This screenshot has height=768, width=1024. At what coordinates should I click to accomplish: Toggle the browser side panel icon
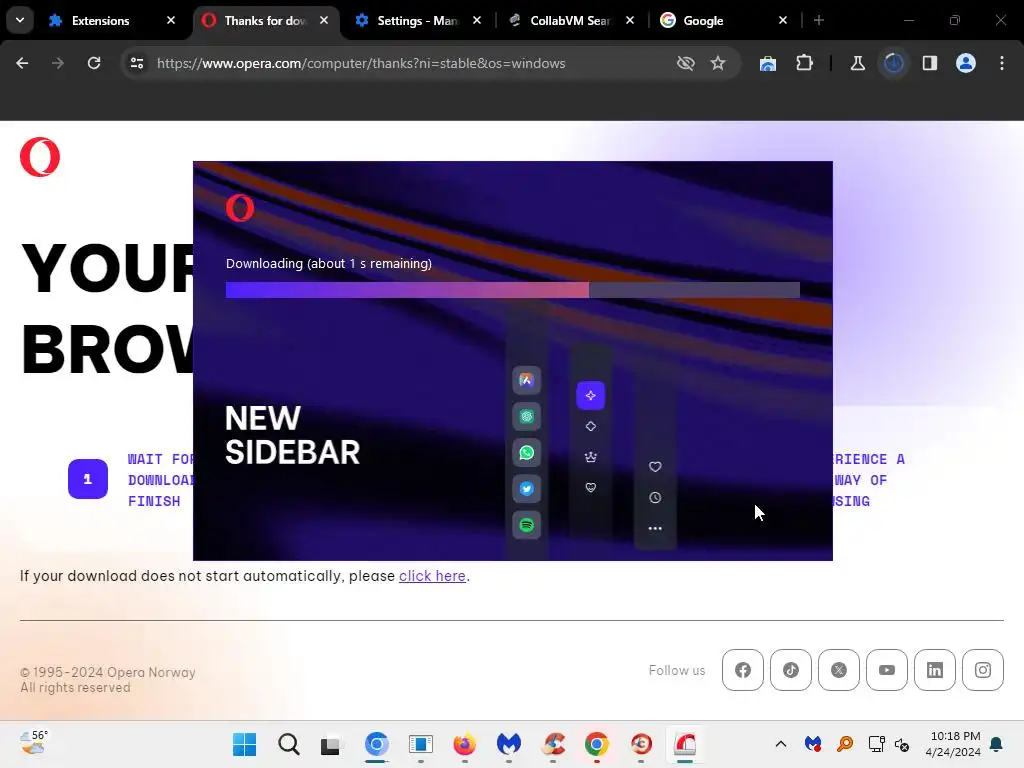[929, 63]
